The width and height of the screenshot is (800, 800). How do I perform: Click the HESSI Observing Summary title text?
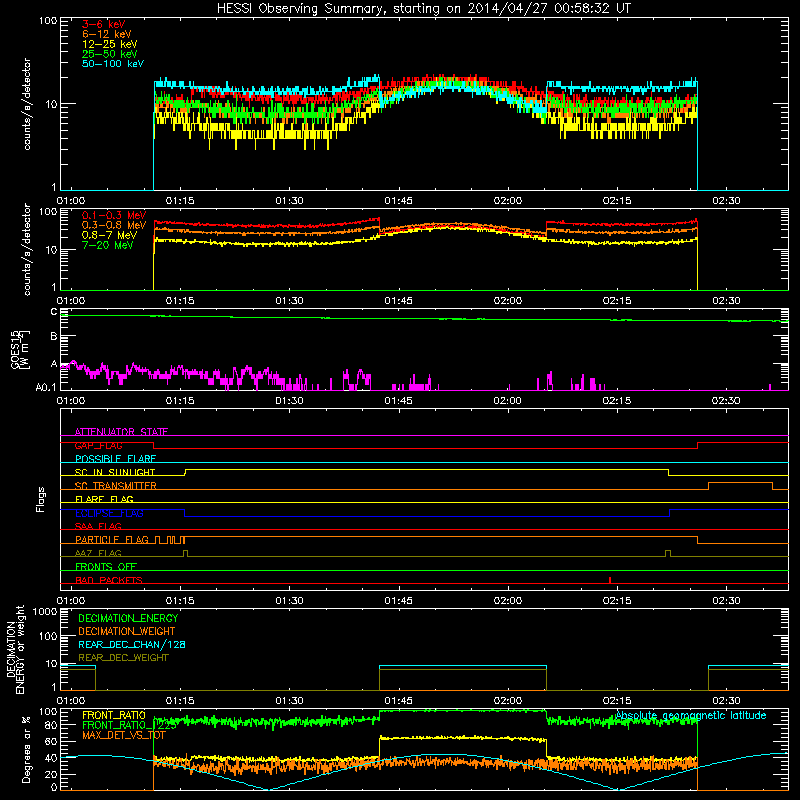423,9
